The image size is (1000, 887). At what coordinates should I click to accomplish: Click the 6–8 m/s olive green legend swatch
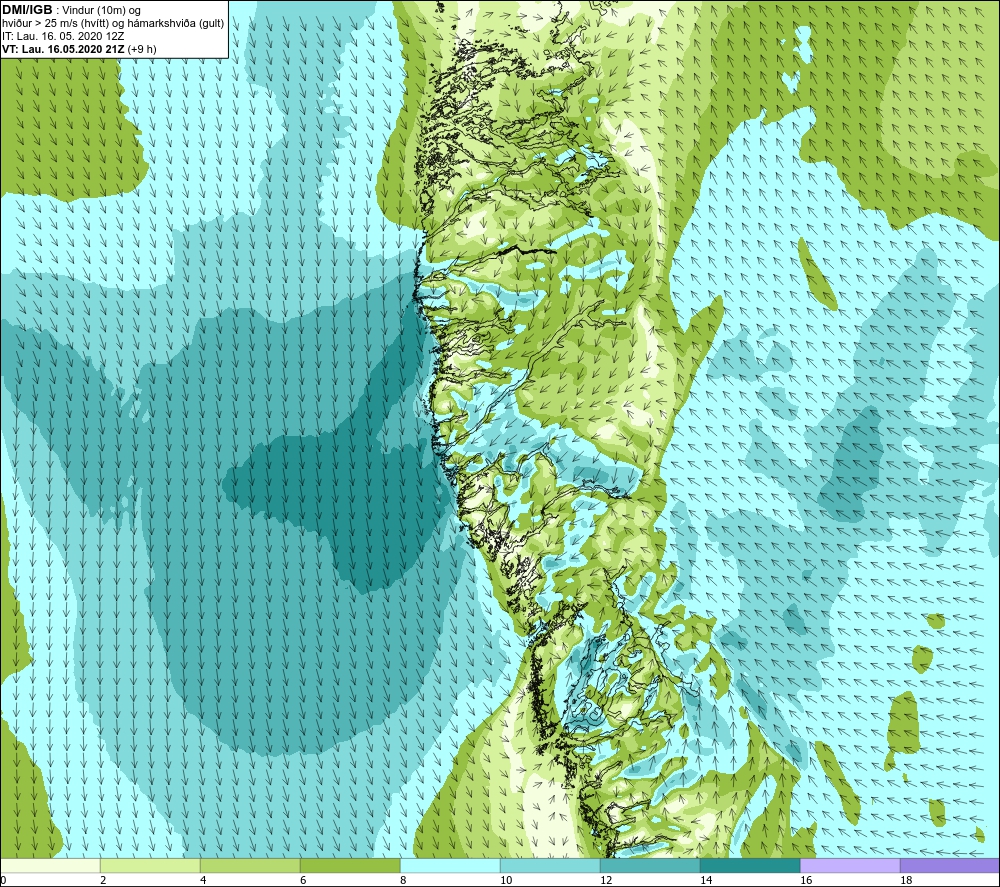(x=350, y=865)
